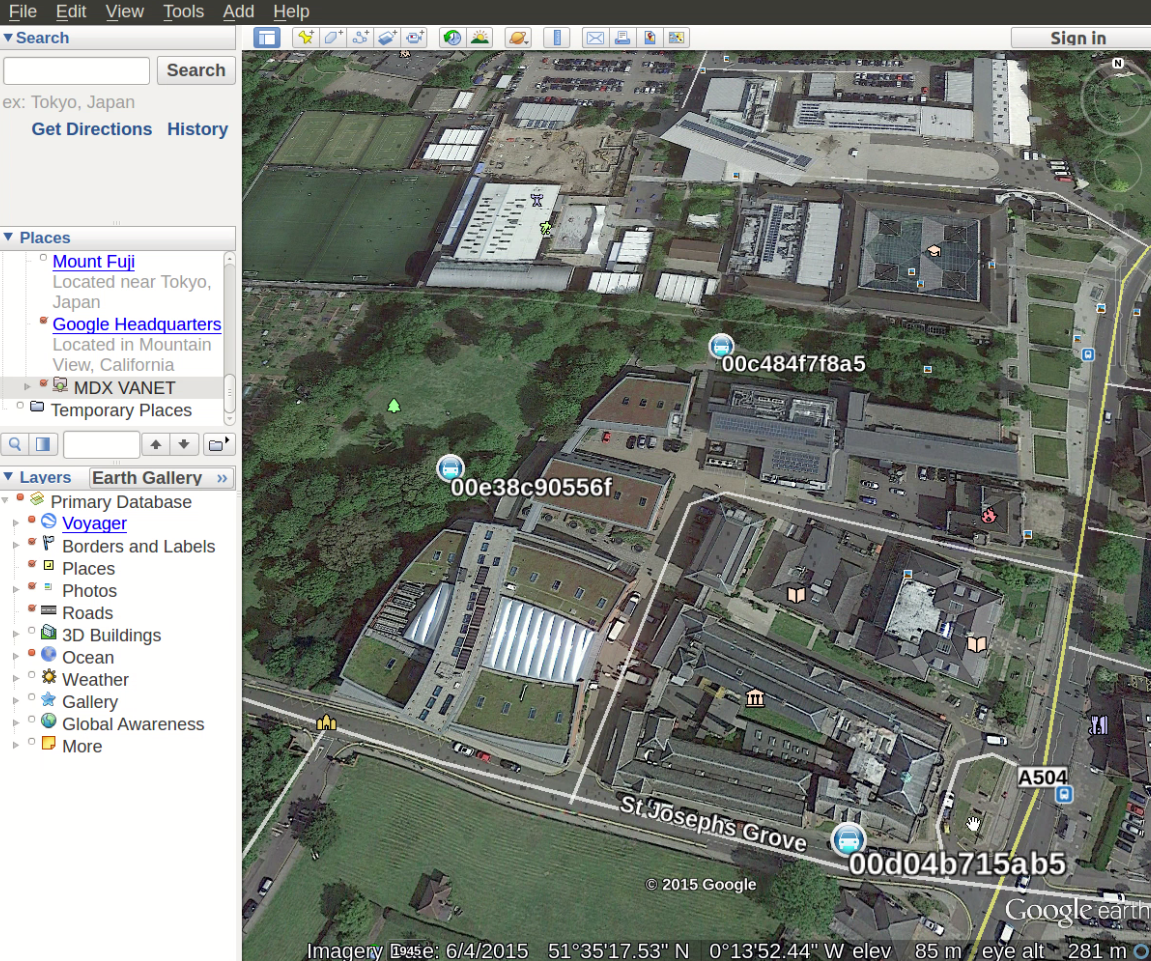1151x961 pixels.
Task: Add a placemark with the pushpin tool
Action: click(305, 37)
